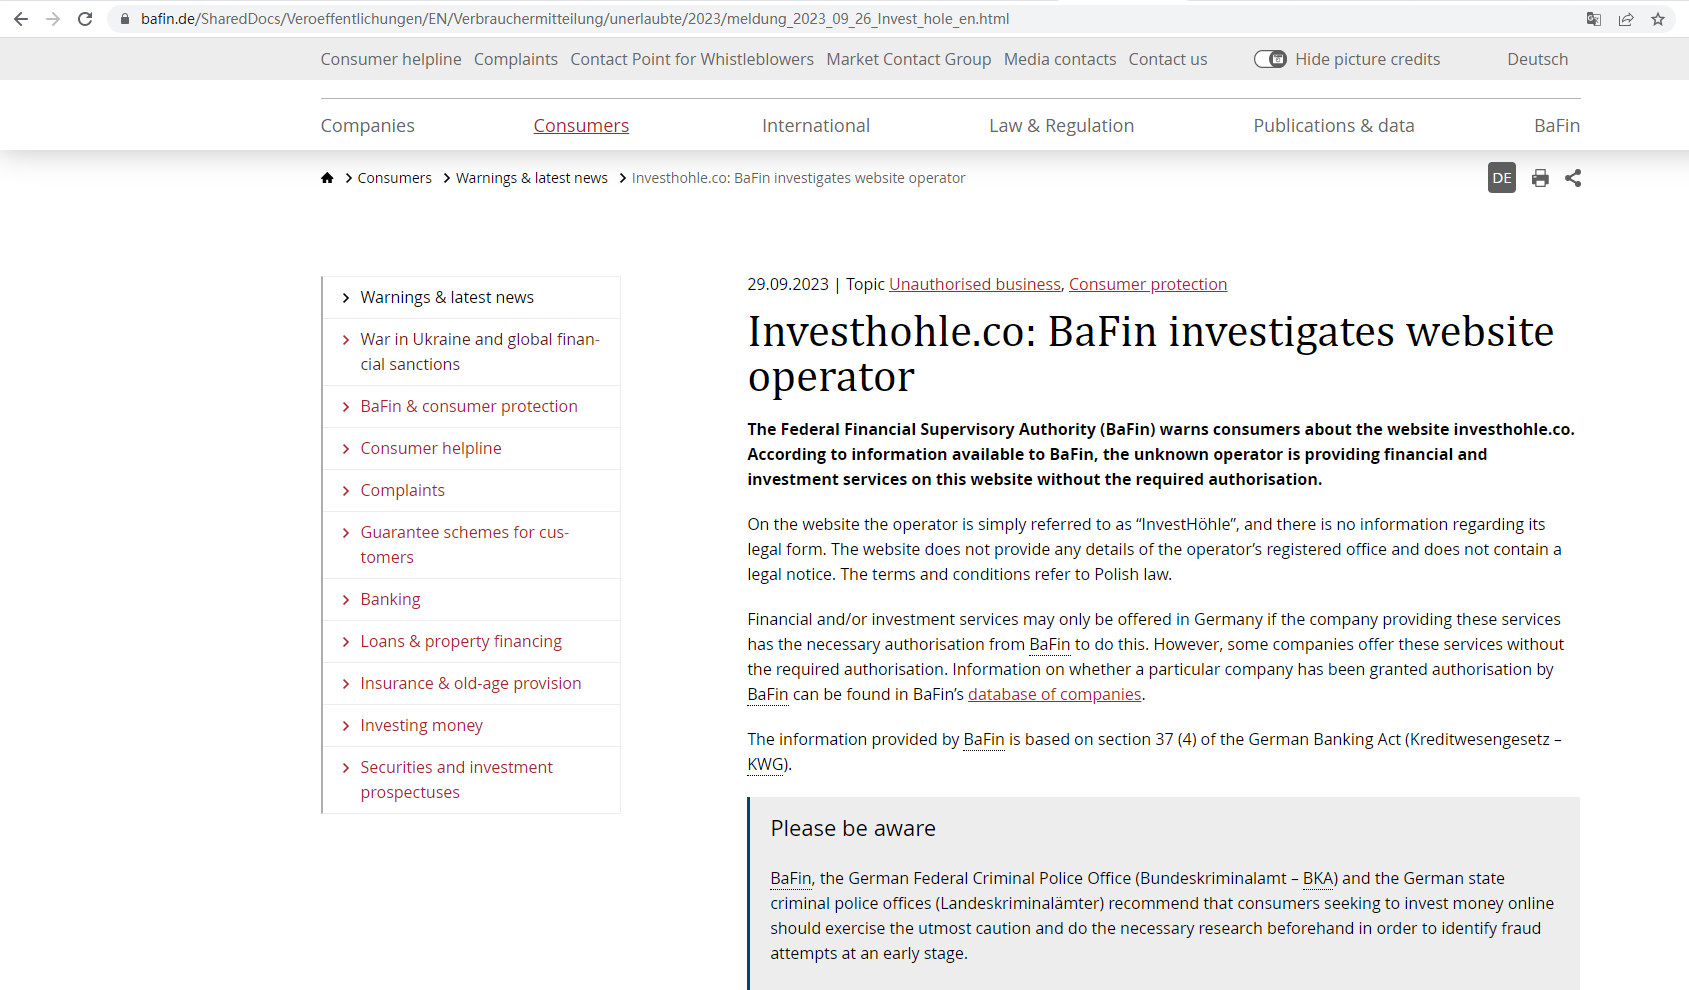
Task: Open the Companies main menu
Action: (x=367, y=125)
